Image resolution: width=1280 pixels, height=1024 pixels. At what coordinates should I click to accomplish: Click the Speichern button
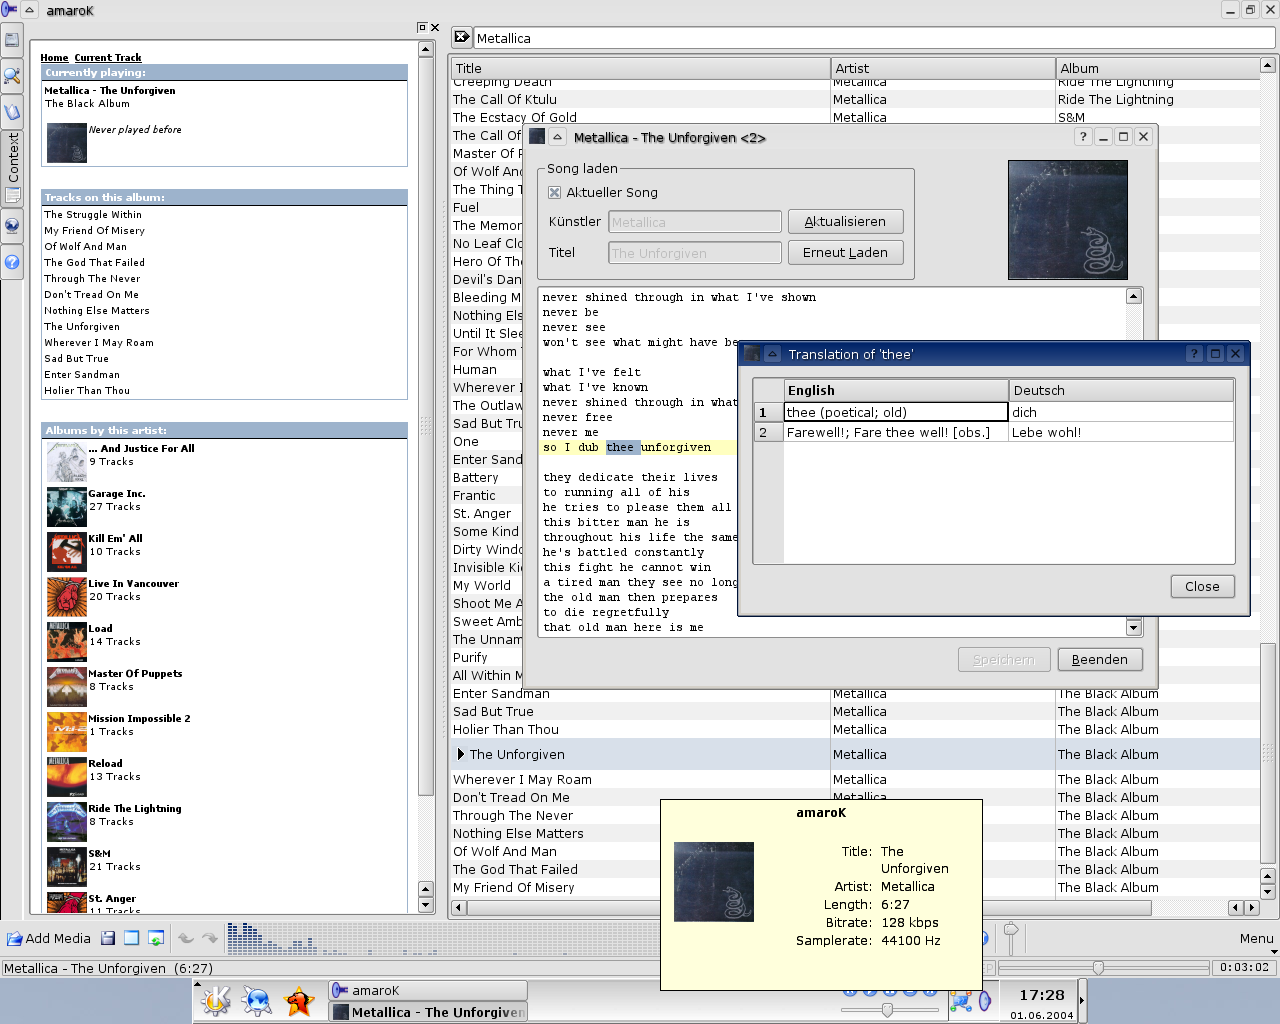(x=1004, y=660)
